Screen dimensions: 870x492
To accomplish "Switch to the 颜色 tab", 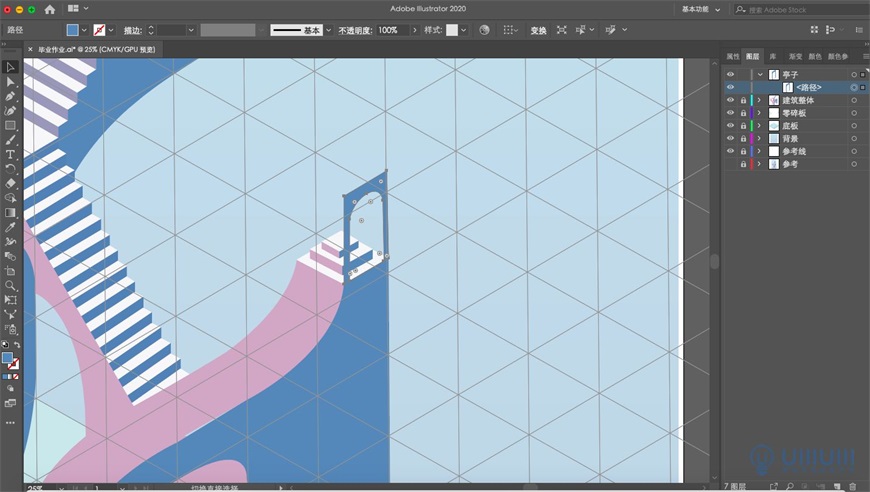I will coord(815,56).
